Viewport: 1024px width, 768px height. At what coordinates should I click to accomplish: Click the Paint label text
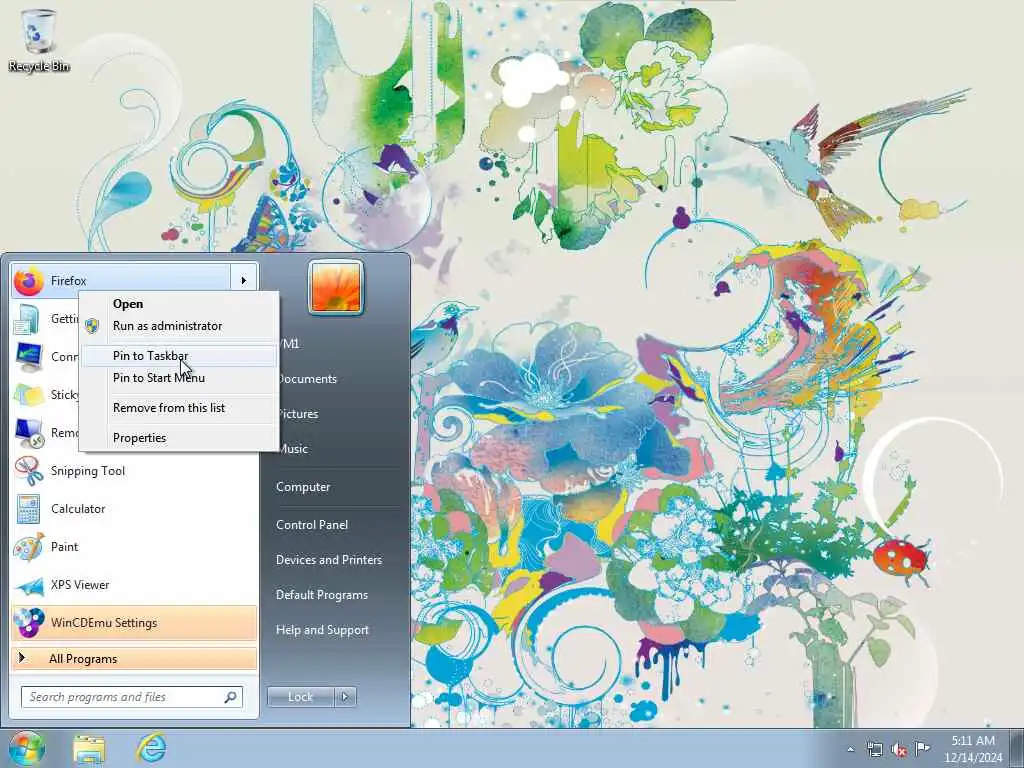tap(64, 547)
